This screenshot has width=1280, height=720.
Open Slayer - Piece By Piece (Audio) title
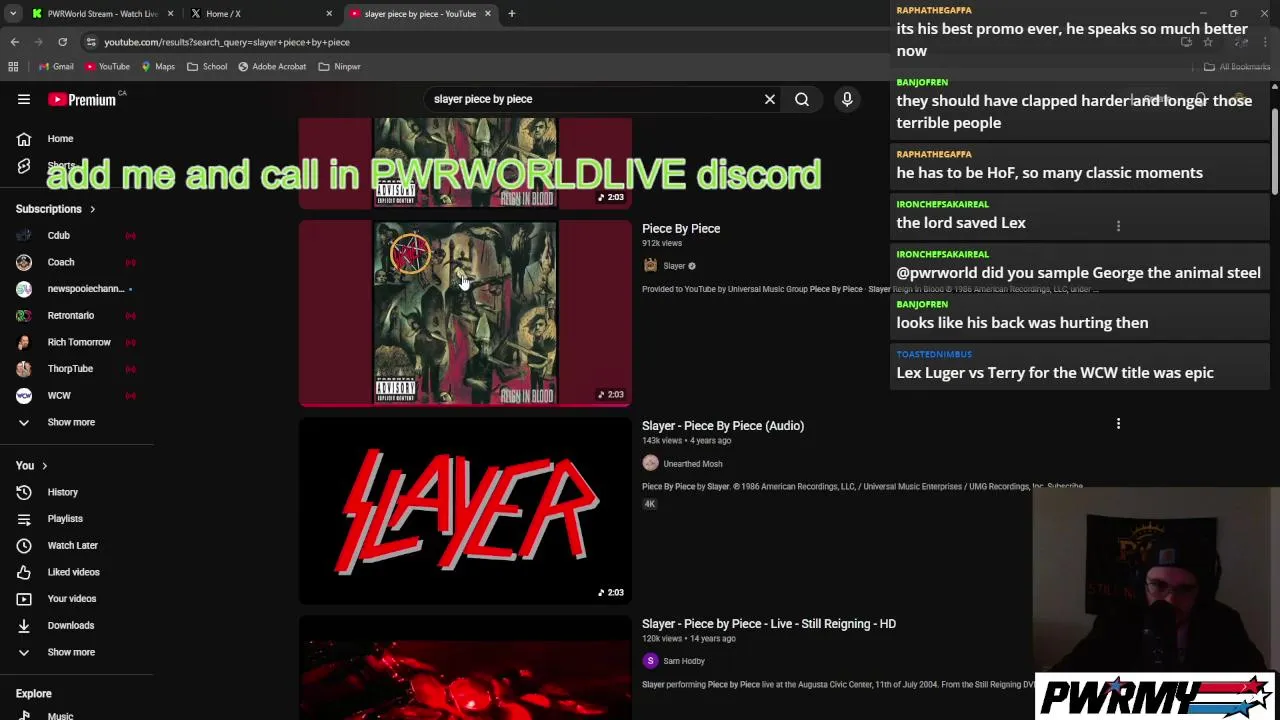(723, 426)
